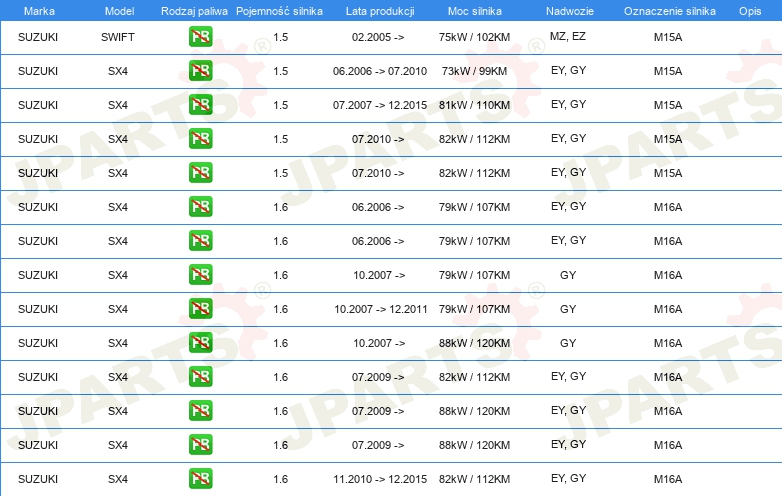
Task: Select 79kW / 107KM in the 10.2007 -> 12.2011 row
Action: [474, 309]
